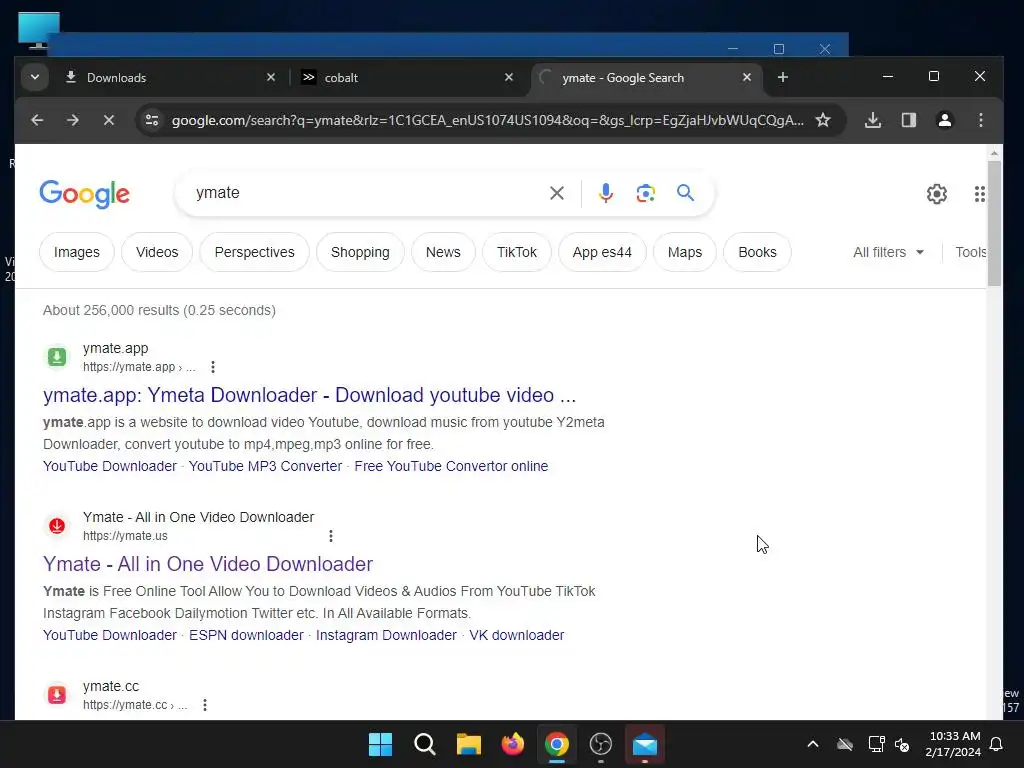Click the Chrome address bar URL
This screenshot has width=1024, height=768.
click(487, 120)
